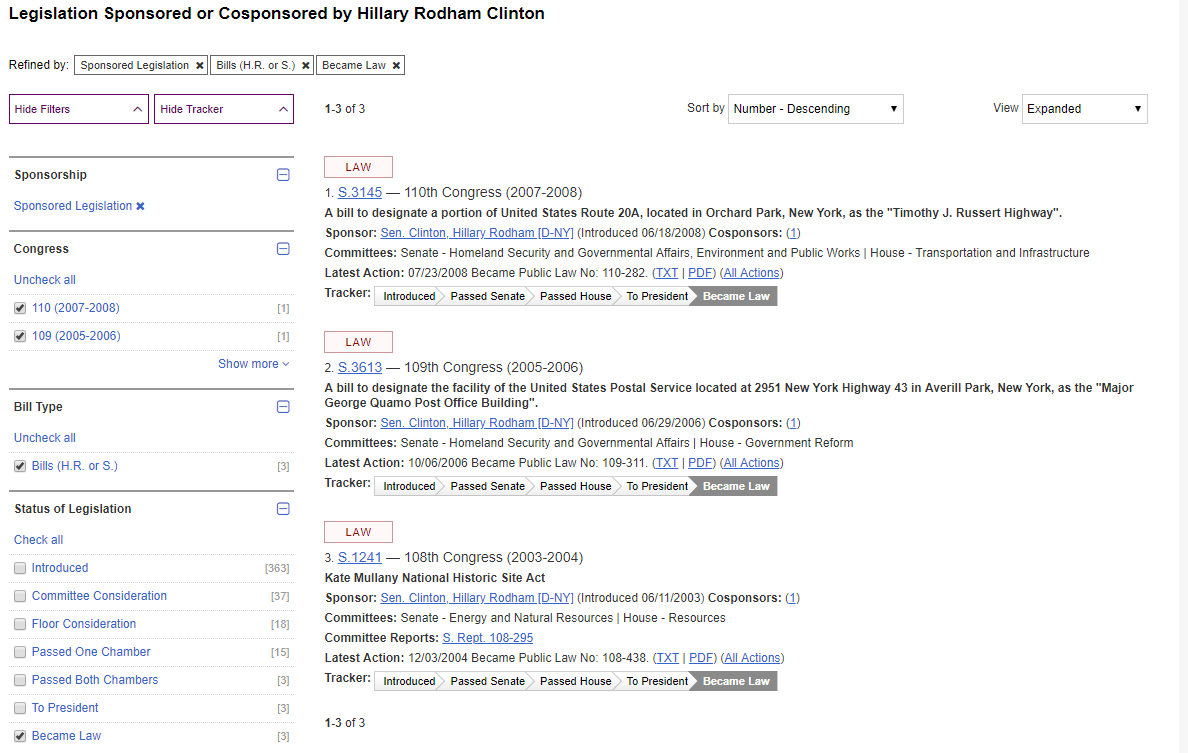The image size is (1188, 753).
Task: Collapse filters with Hide Filters button
Action: pyautogui.click(x=79, y=109)
